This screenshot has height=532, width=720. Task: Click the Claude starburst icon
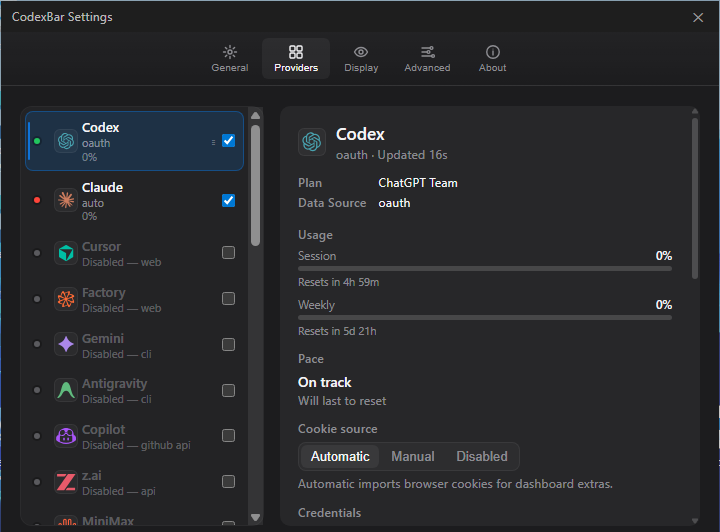coord(66,200)
